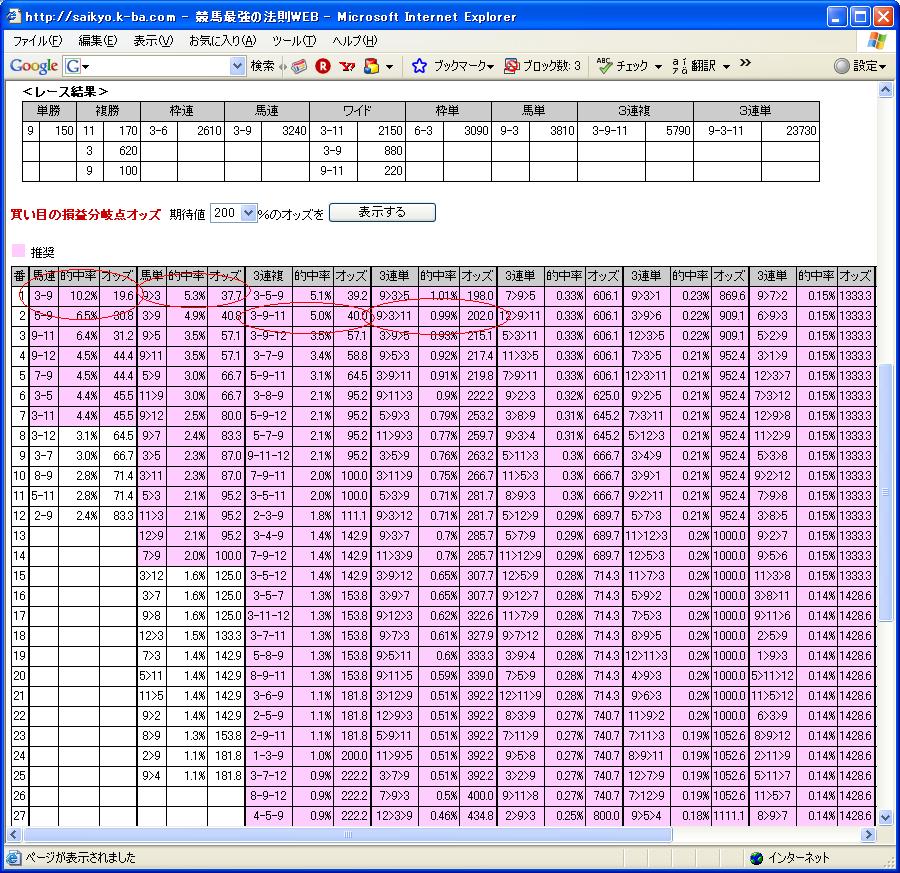Viewport: 900px width, 873px height.
Task: Click the 202.0 odds cell
Action: (x=478, y=316)
